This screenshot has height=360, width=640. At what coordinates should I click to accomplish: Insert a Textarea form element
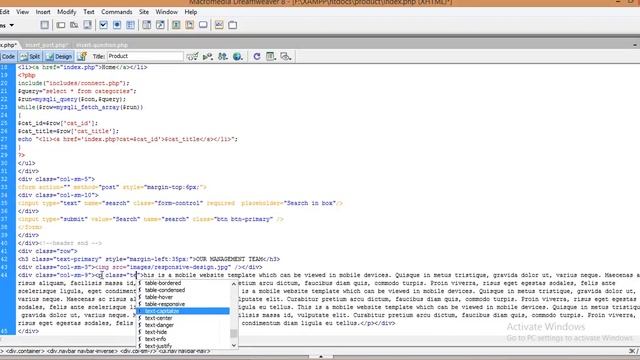click(87, 25)
